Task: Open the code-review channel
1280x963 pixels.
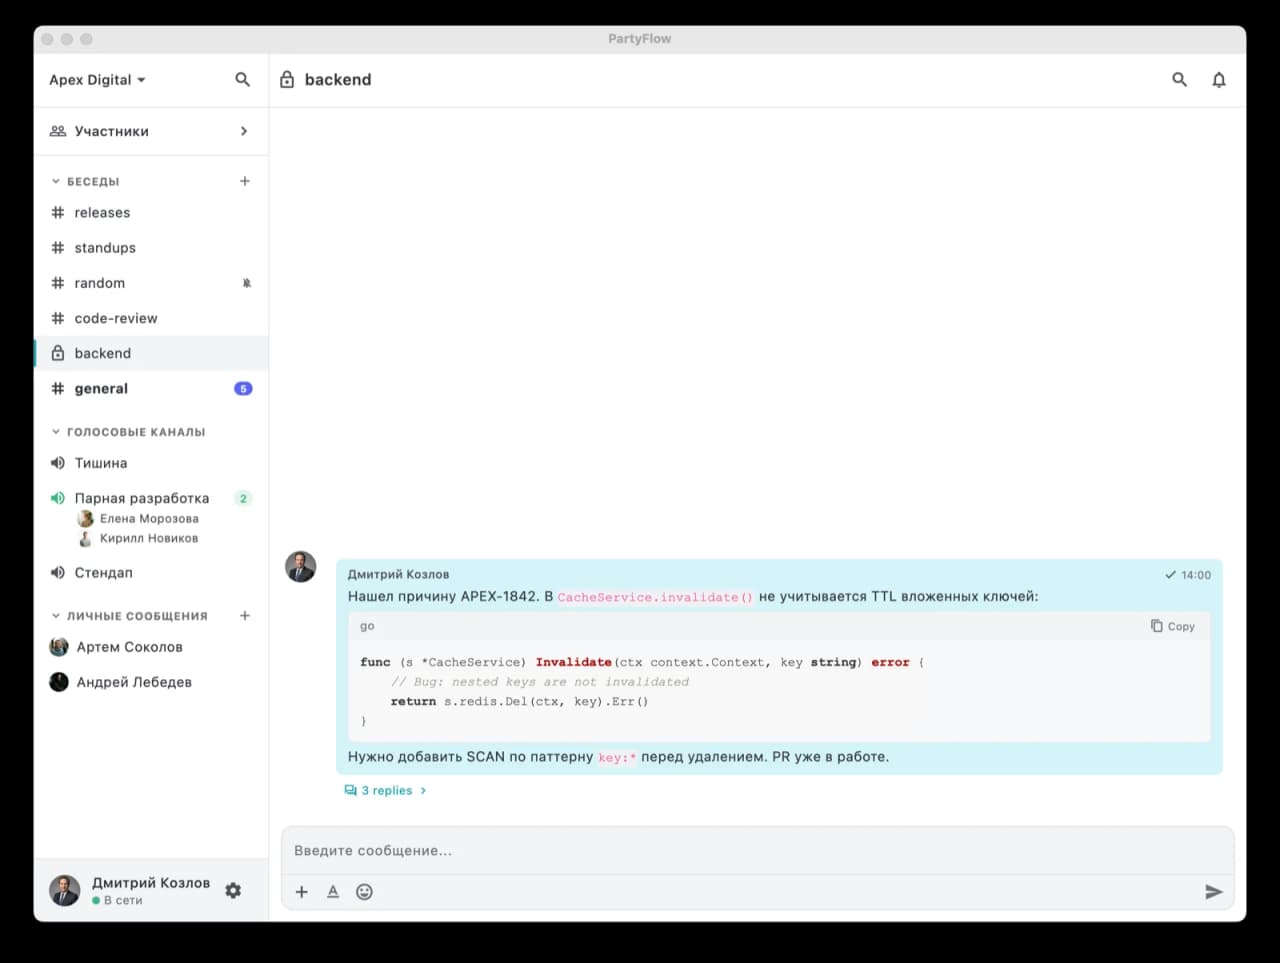Action: tap(116, 318)
